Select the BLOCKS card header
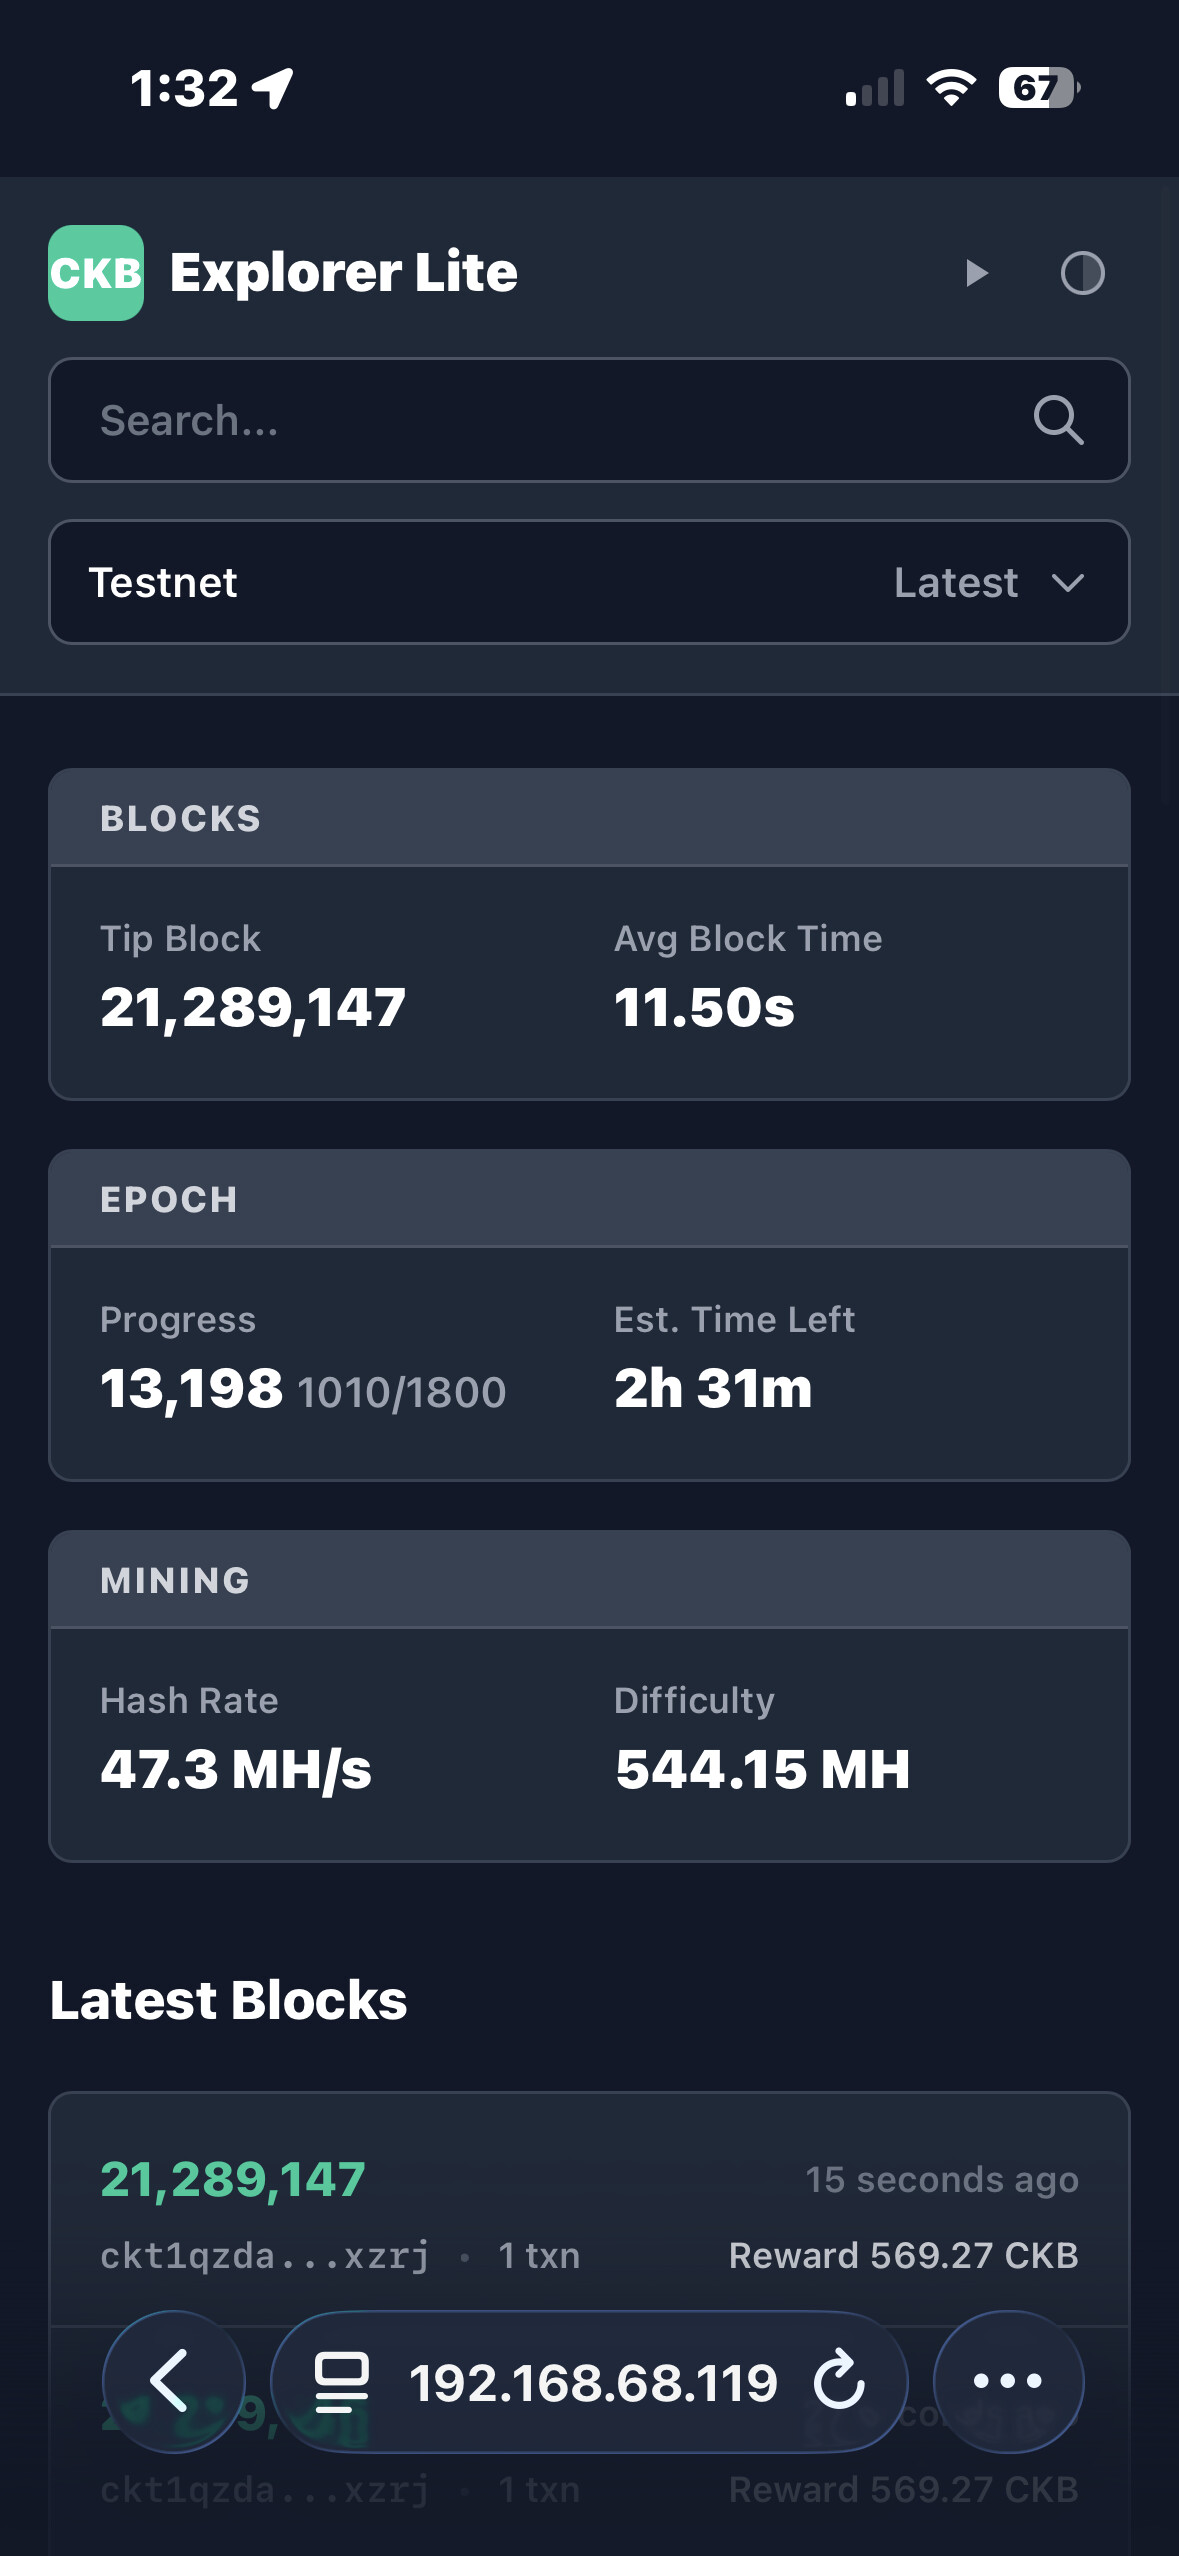 pyautogui.click(x=589, y=818)
